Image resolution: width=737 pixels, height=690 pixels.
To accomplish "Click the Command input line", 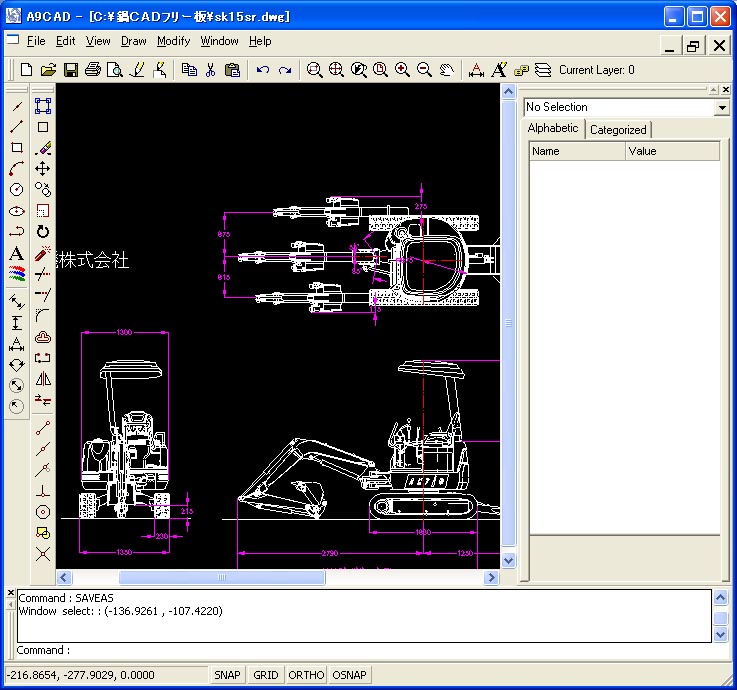I will tap(364, 651).
